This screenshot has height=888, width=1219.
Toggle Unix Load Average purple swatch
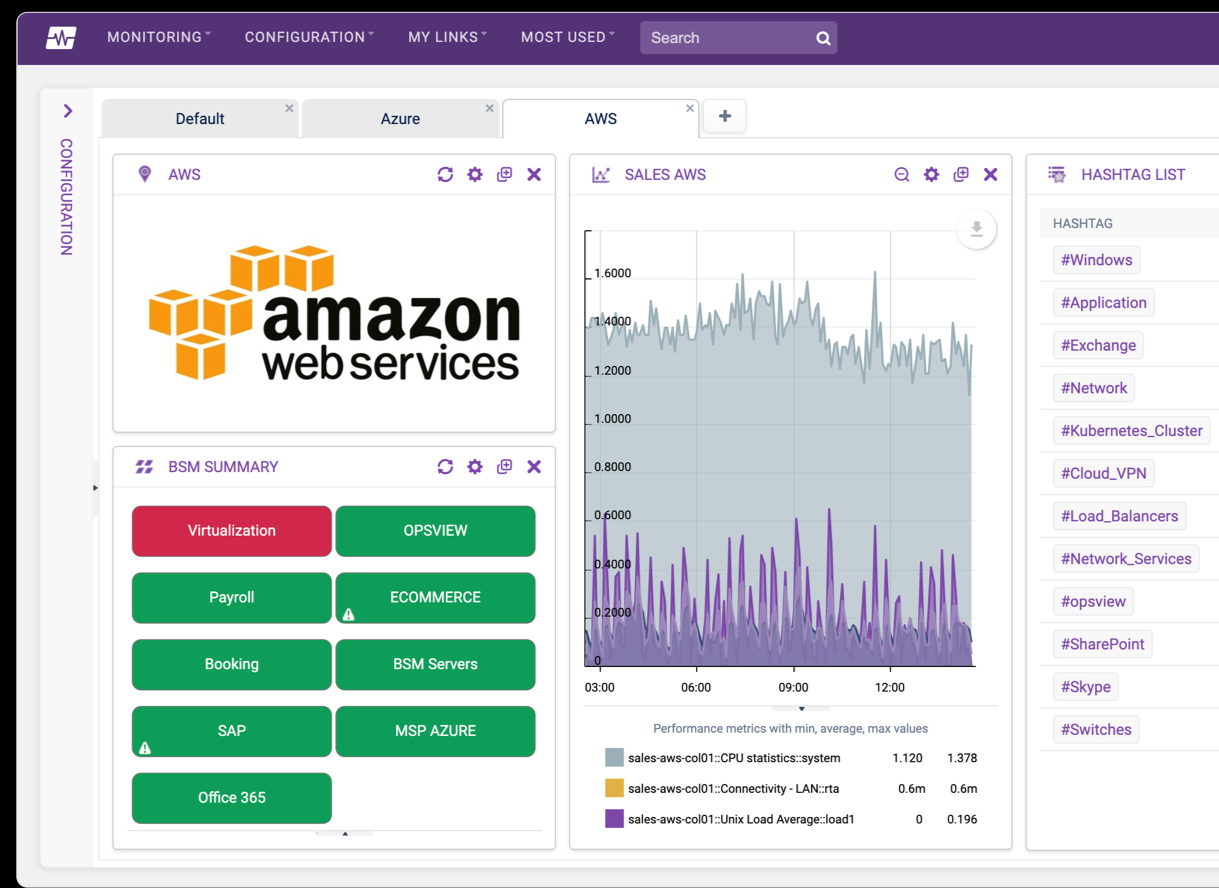pos(614,819)
